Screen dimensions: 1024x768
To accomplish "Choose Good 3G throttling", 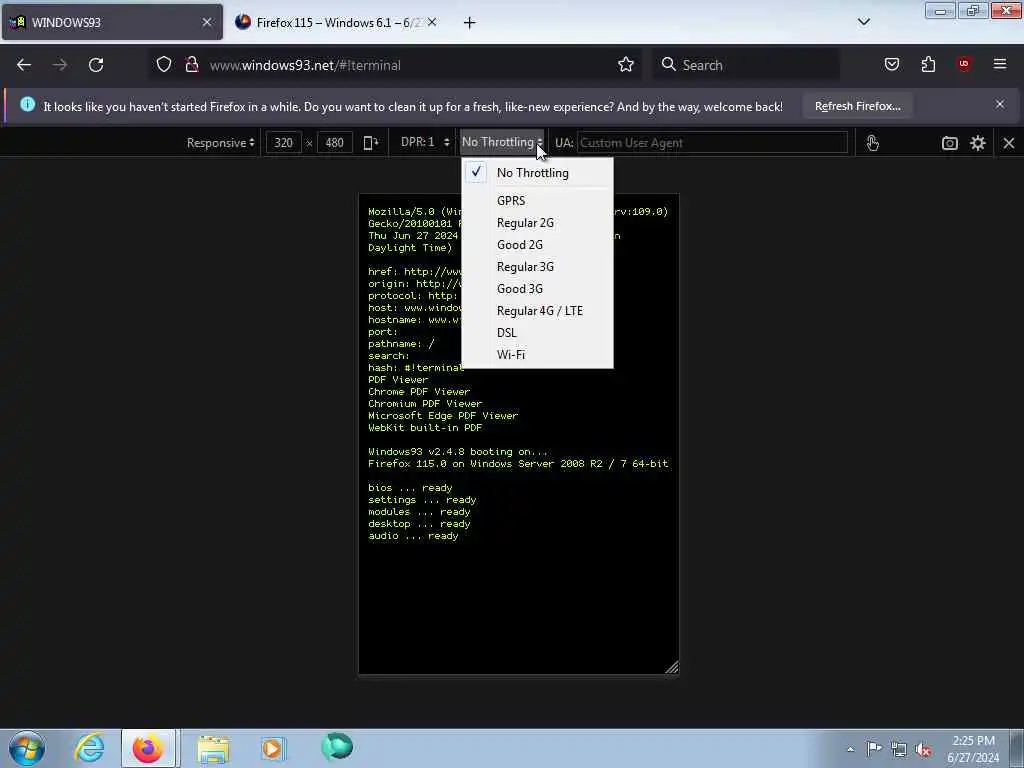I will (x=537, y=289).
